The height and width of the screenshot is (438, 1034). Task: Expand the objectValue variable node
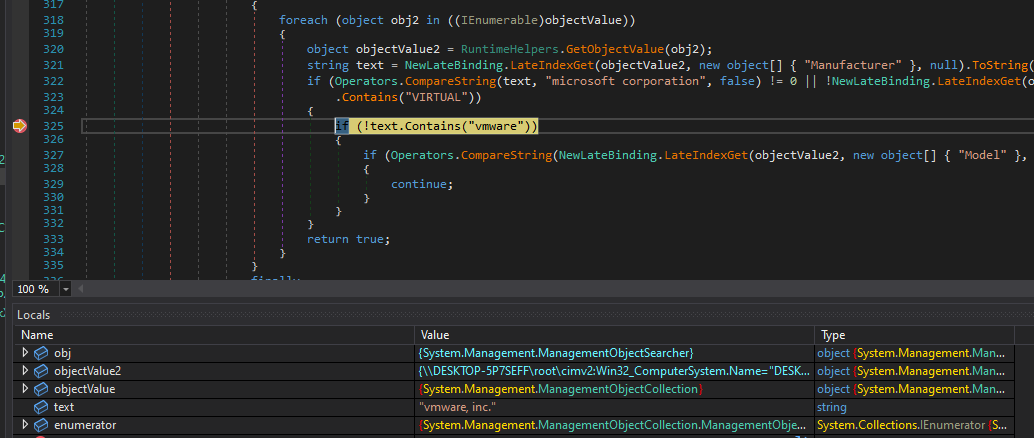click(25, 389)
